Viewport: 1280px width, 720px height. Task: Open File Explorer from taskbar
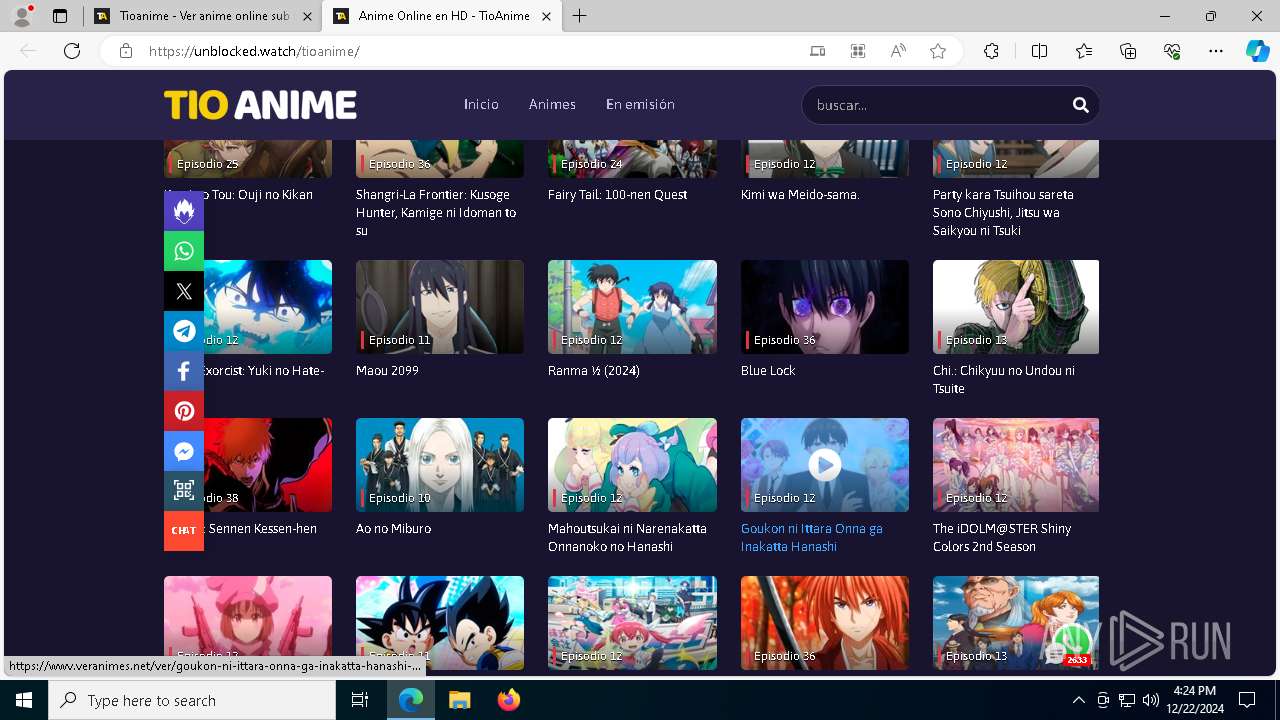[459, 700]
